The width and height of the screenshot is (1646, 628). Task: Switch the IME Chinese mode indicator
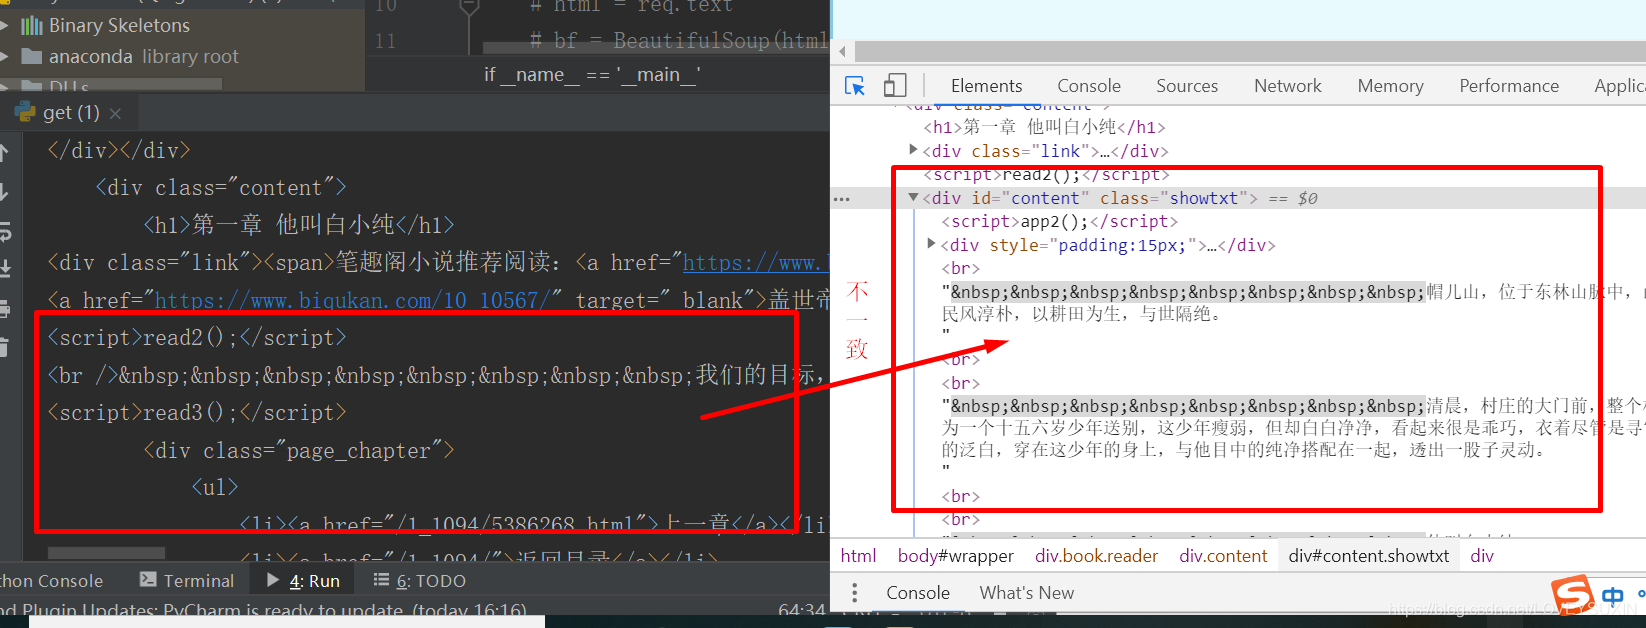1612,596
